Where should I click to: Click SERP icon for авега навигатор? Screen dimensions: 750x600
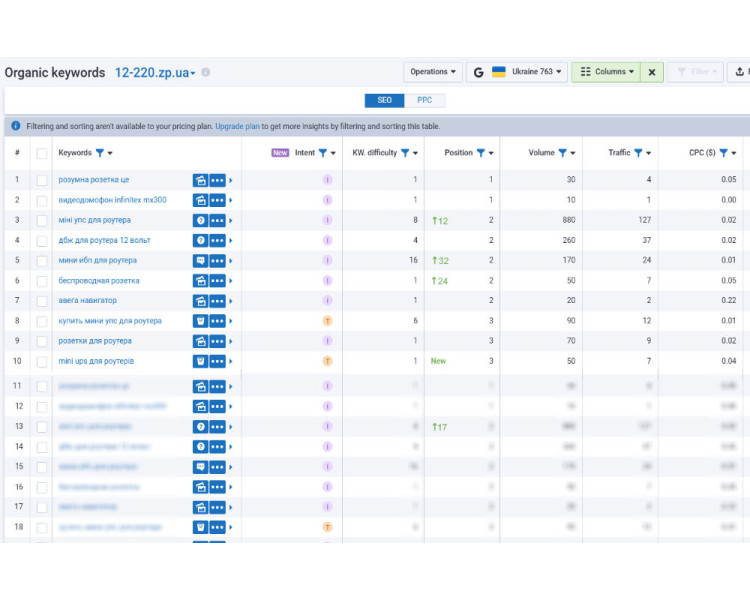point(200,301)
